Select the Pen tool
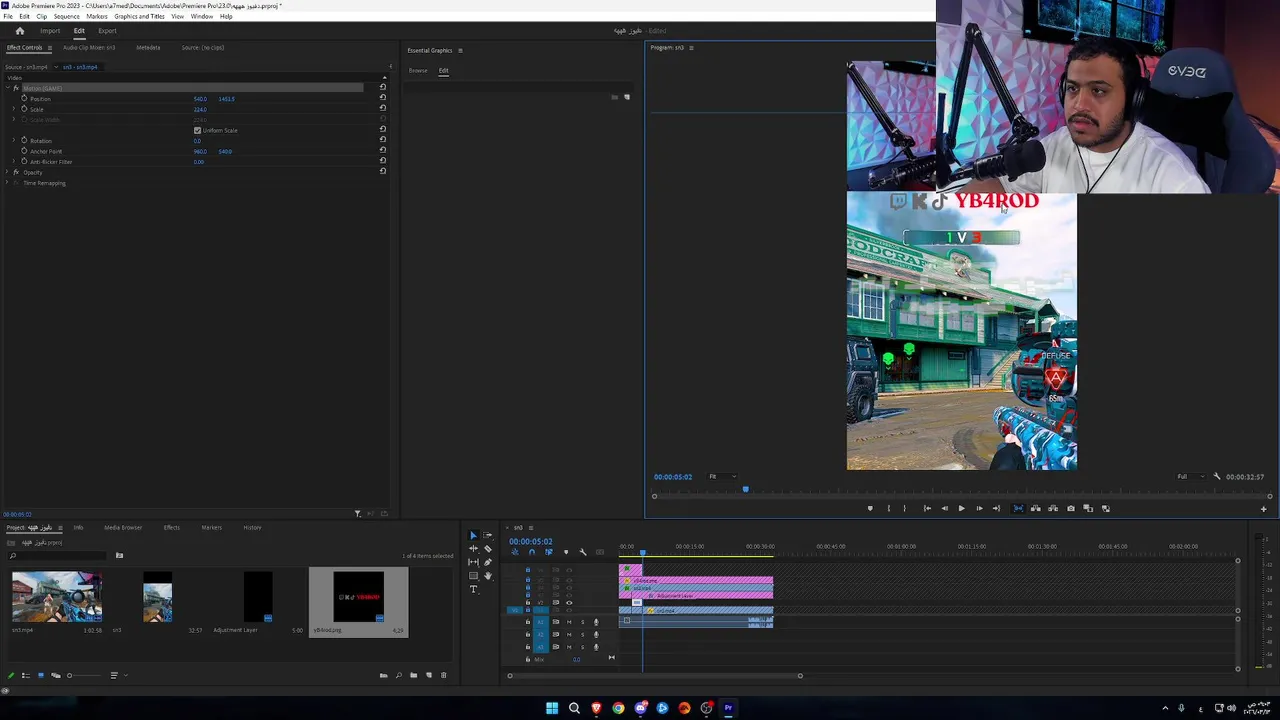 pyautogui.click(x=488, y=562)
